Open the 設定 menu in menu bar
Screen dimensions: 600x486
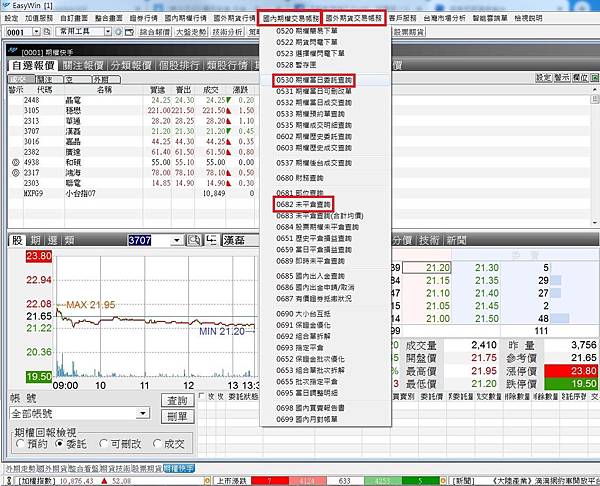coord(11,18)
